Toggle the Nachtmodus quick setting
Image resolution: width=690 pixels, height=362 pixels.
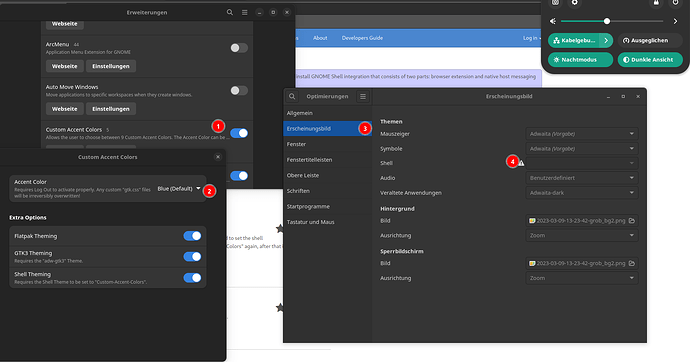(x=580, y=60)
